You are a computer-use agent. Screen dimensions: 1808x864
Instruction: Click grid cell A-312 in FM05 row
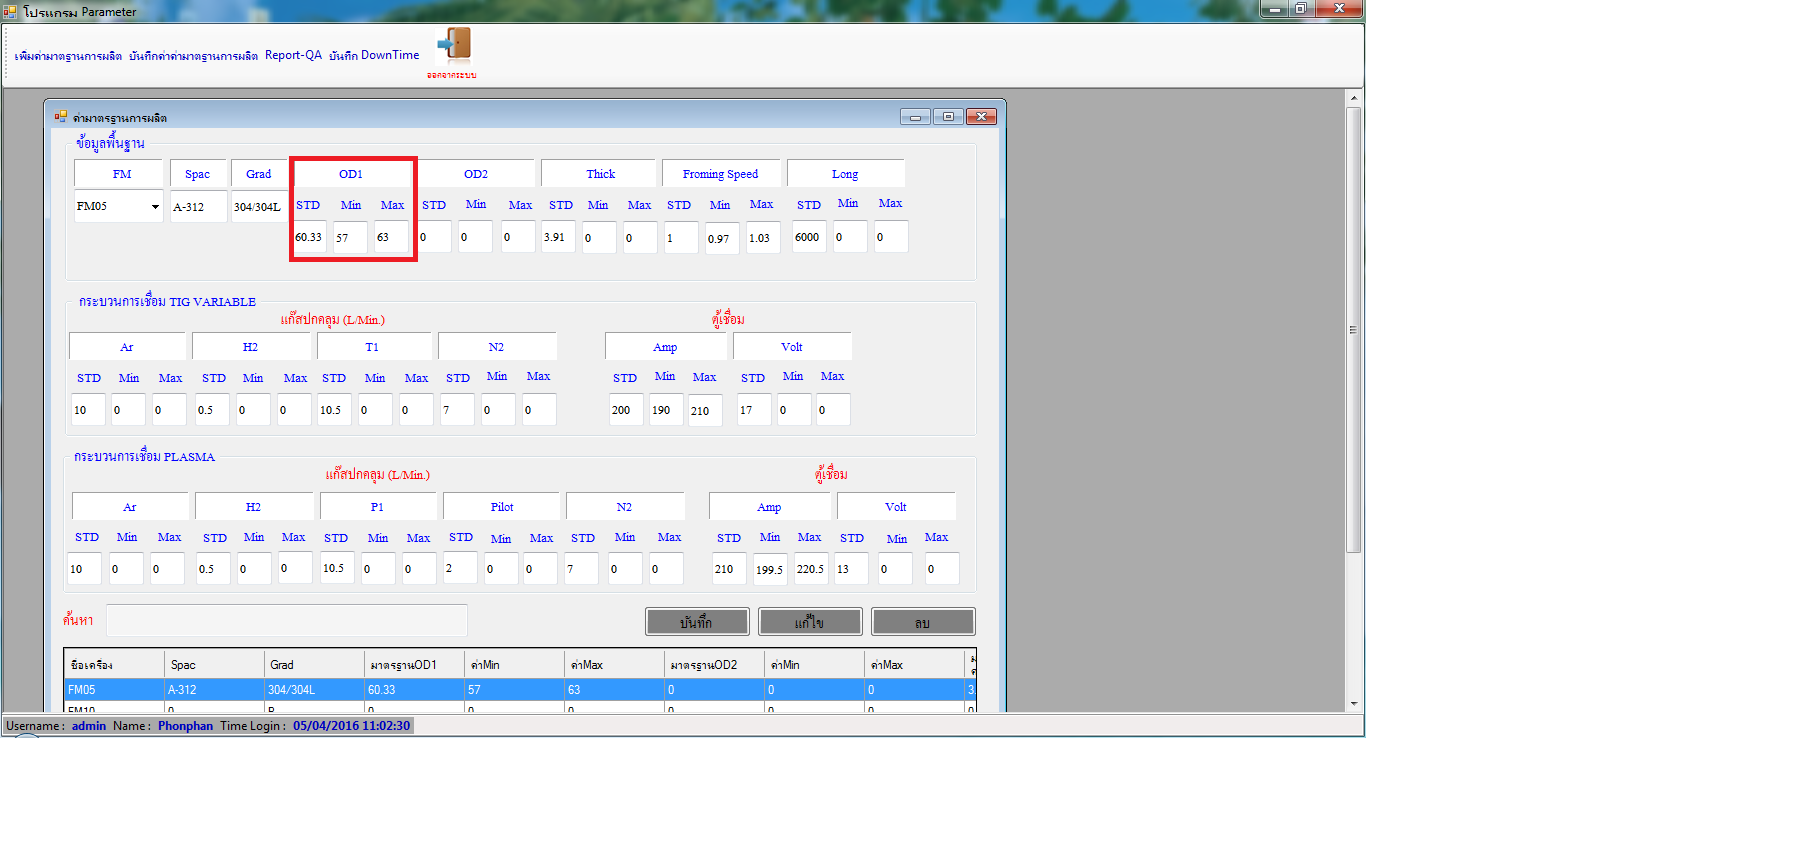tap(215, 690)
